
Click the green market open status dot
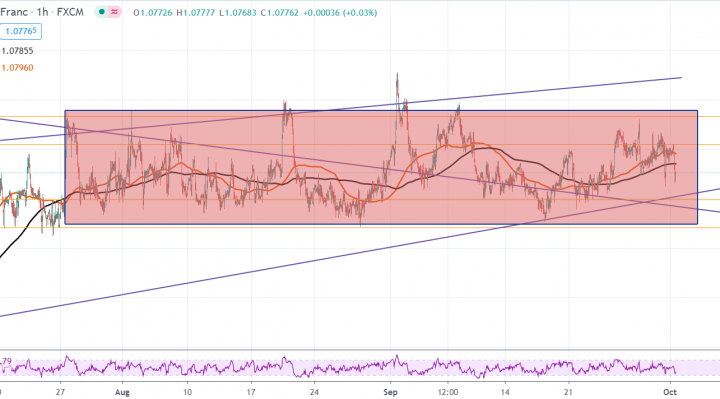pos(101,12)
